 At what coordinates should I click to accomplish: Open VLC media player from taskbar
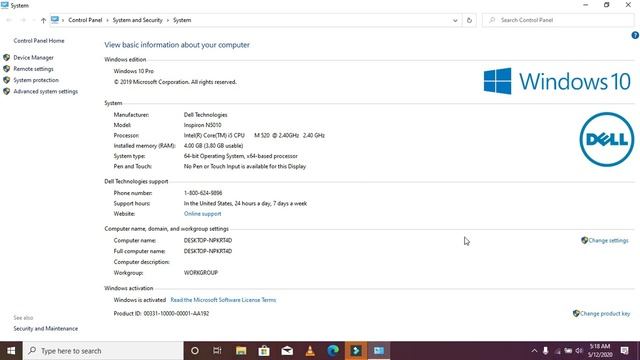[310, 351]
